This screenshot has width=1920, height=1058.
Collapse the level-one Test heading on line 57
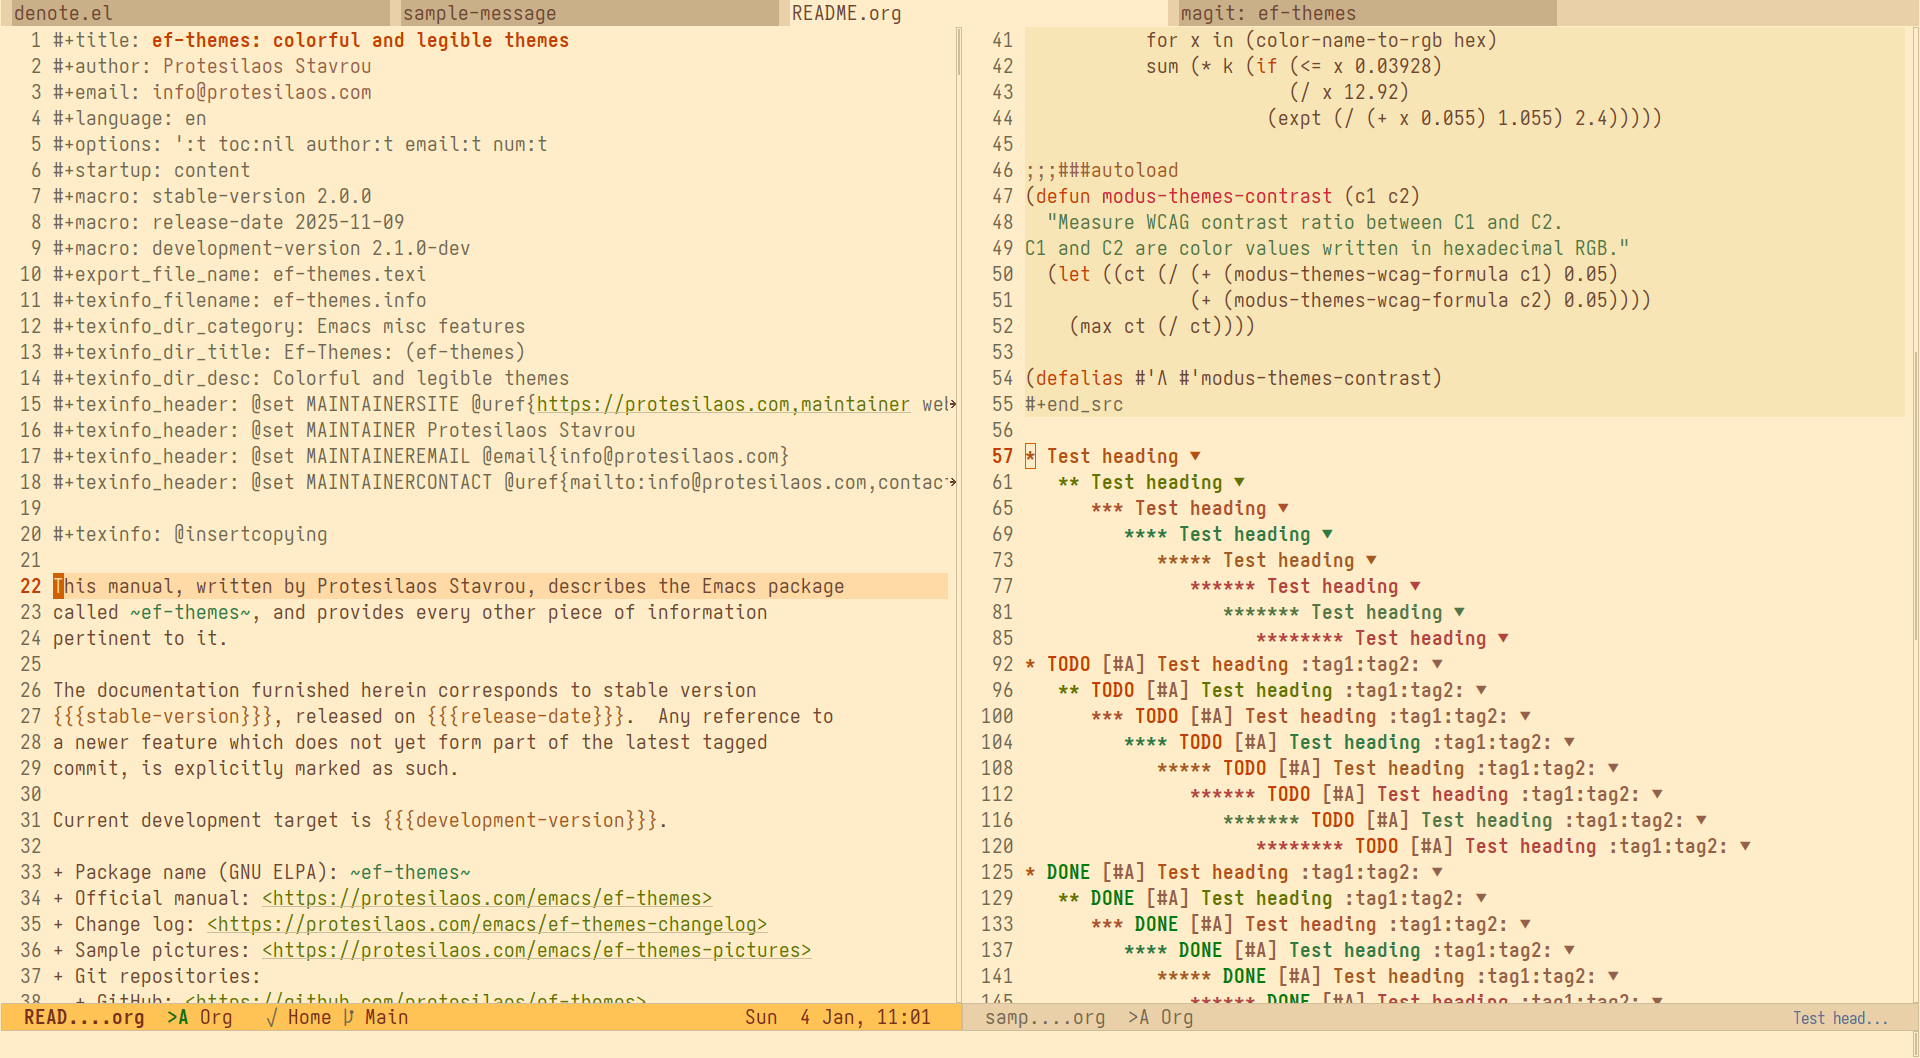coord(1195,456)
